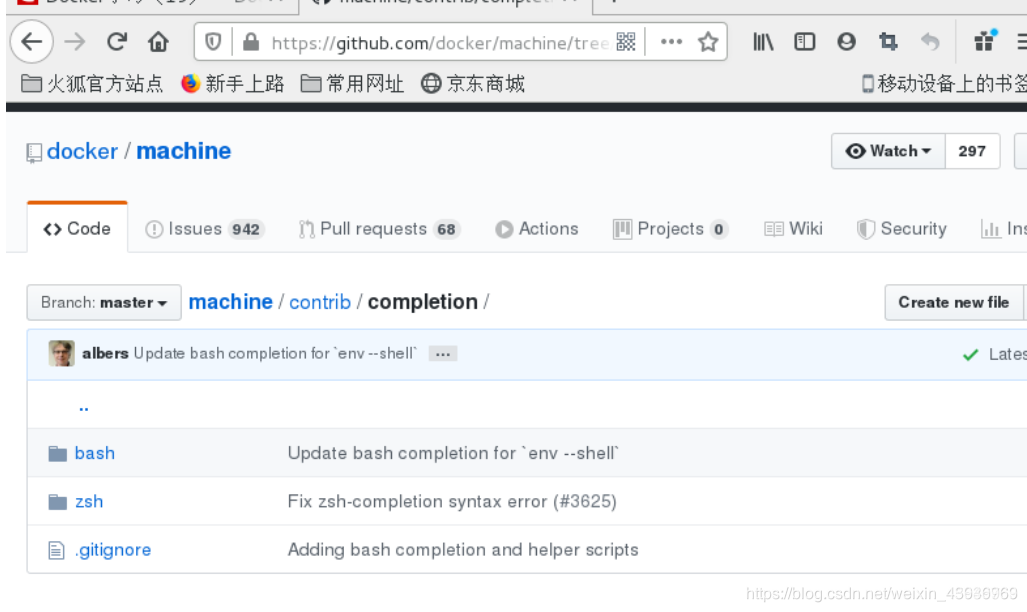Screen dimensions: 1027x612
Task: Click the screenshot crop tool icon
Action: (888, 42)
